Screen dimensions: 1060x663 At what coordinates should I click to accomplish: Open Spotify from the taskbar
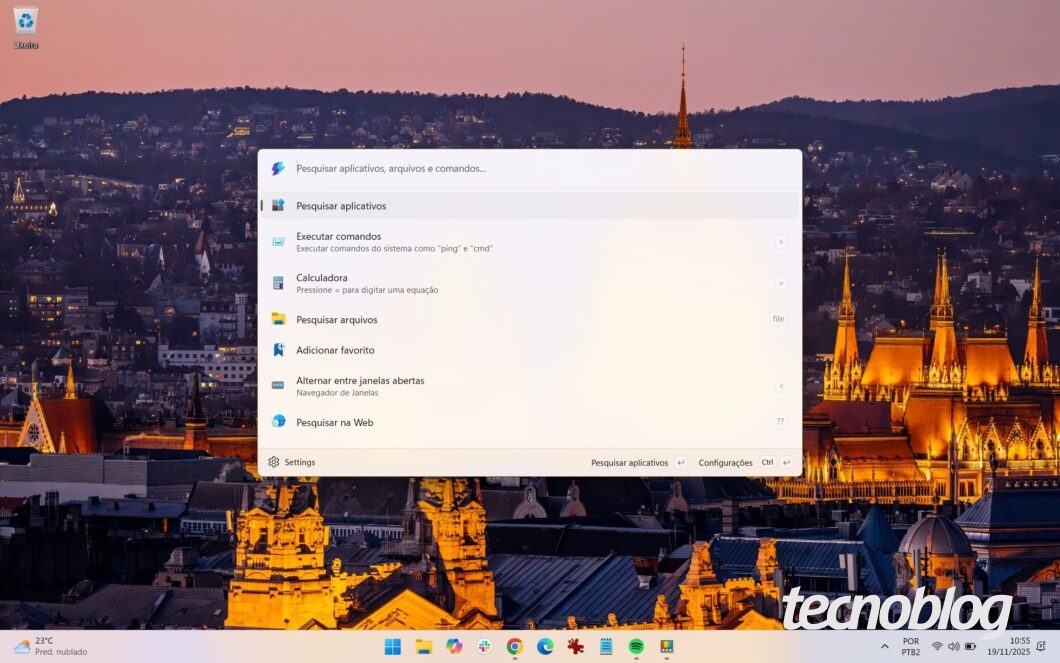[x=636, y=647]
